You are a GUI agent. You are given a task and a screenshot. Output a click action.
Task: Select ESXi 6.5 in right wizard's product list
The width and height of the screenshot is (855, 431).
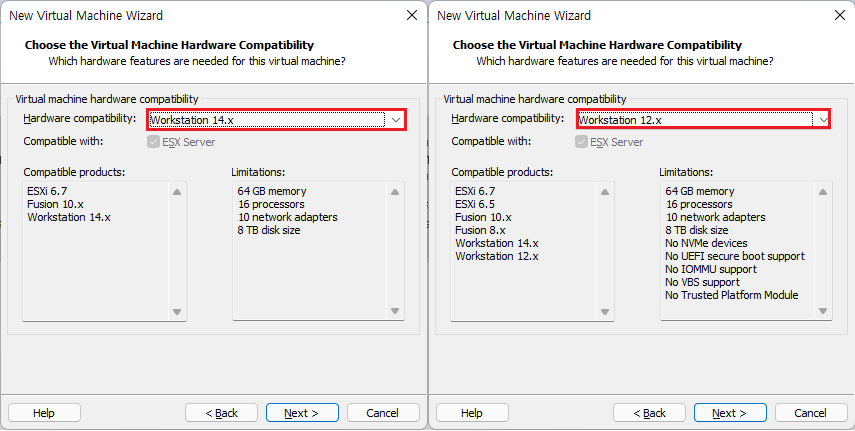point(475,204)
